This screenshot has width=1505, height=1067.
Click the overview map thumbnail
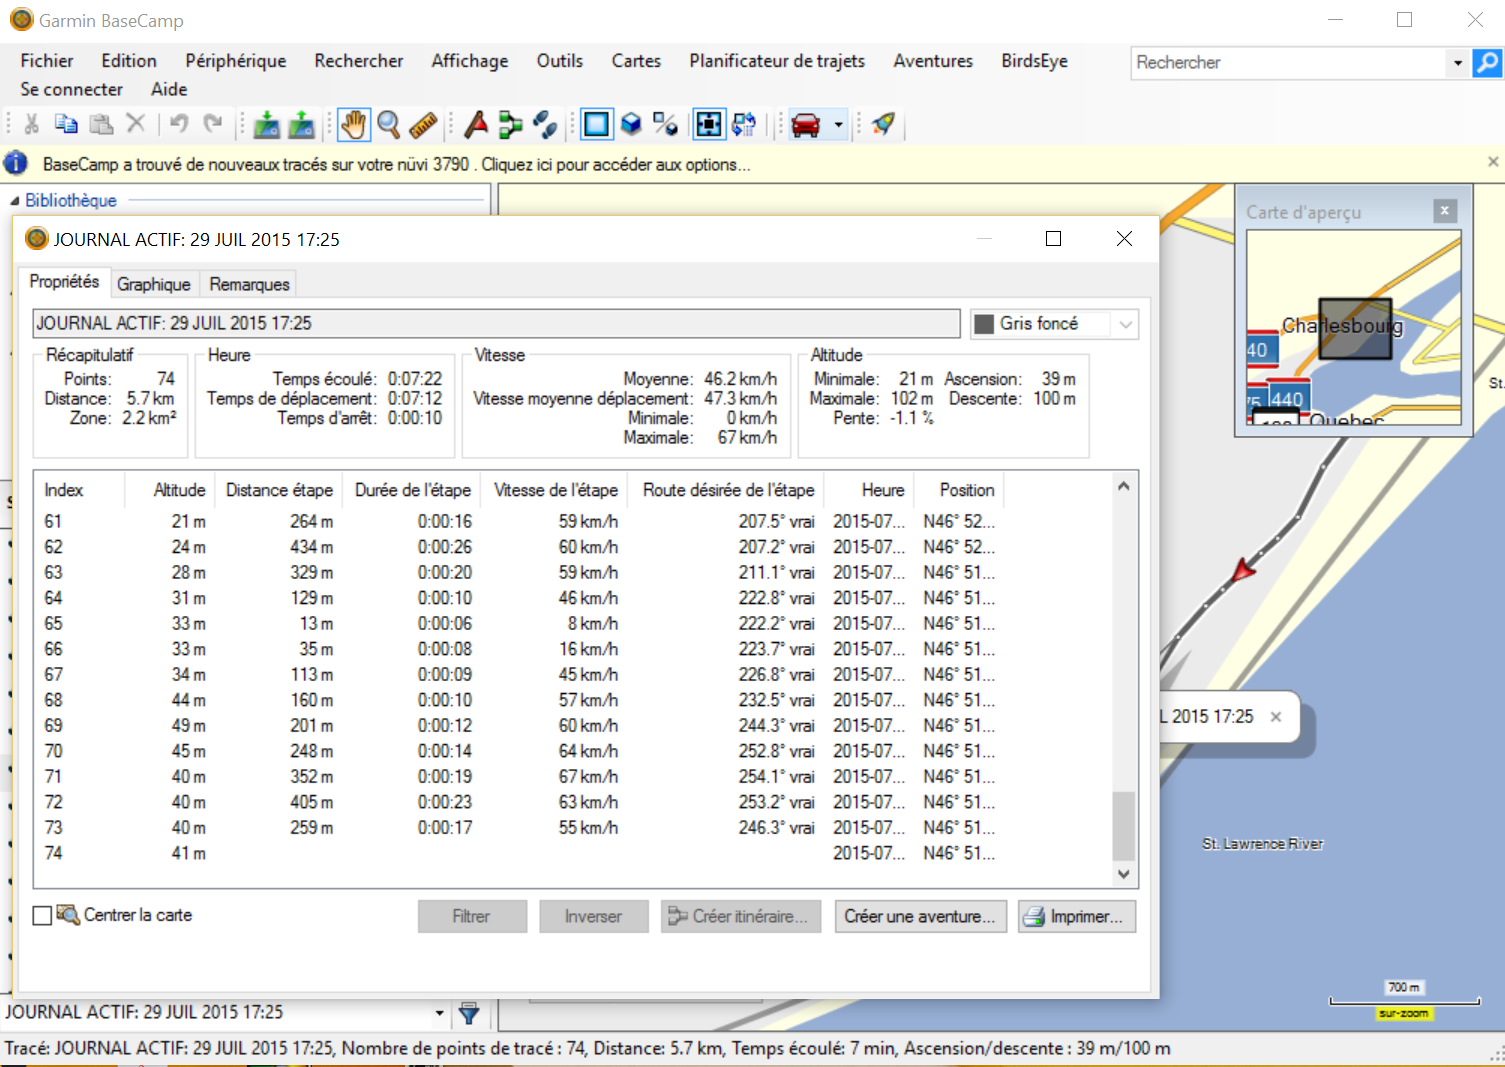1354,327
